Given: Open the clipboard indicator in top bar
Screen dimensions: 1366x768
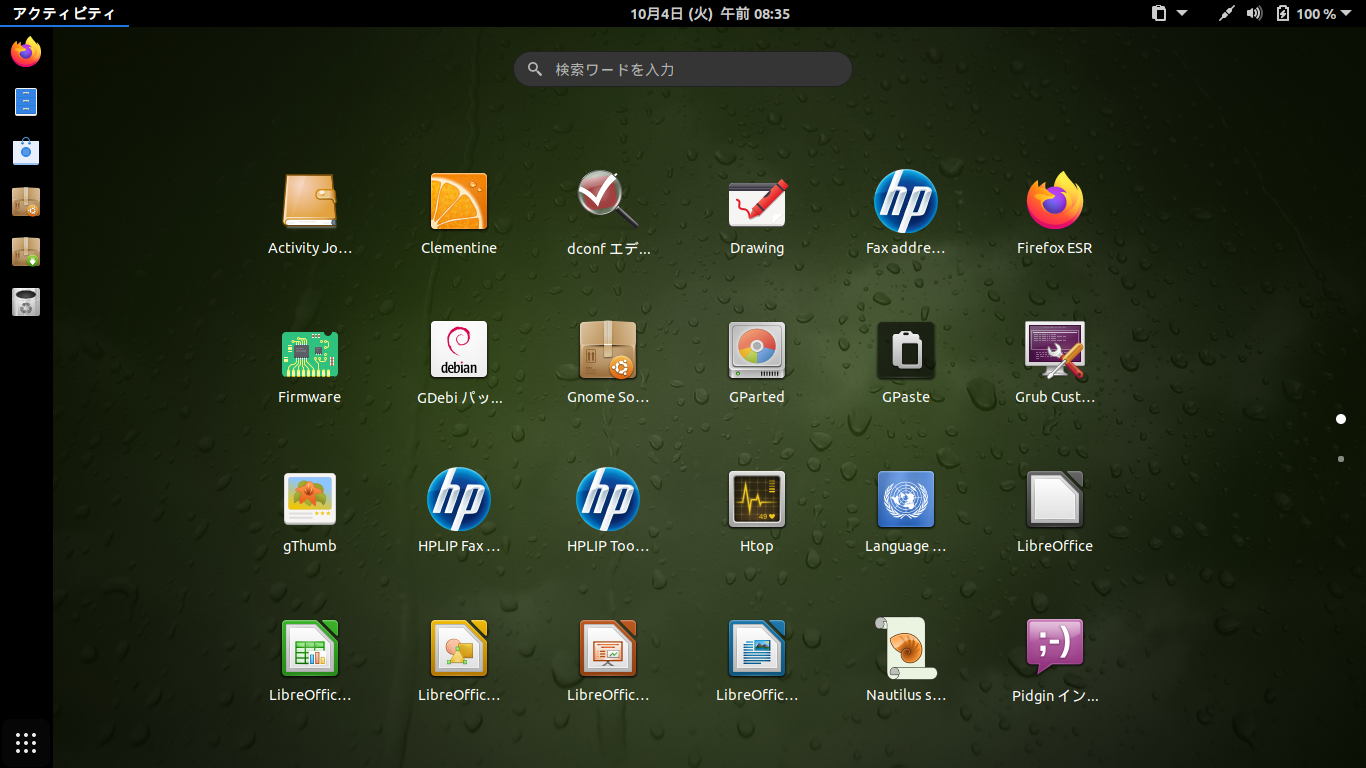Looking at the screenshot, I should [x=1159, y=13].
